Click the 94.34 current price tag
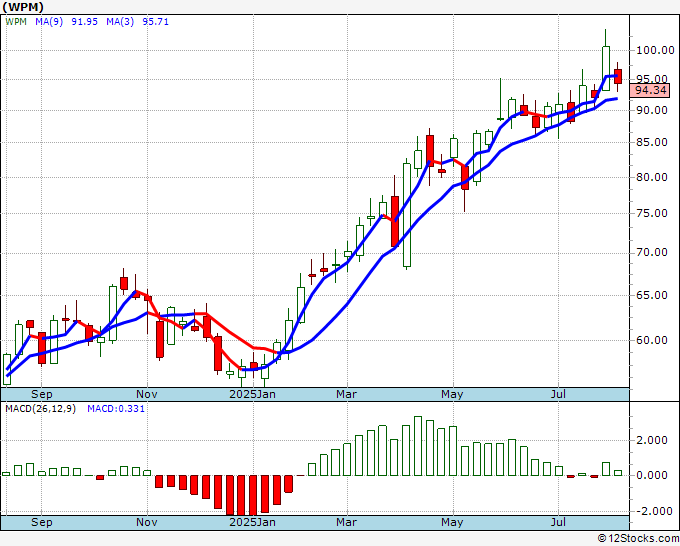The width and height of the screenshot is (680, 546). click(650, 90)
